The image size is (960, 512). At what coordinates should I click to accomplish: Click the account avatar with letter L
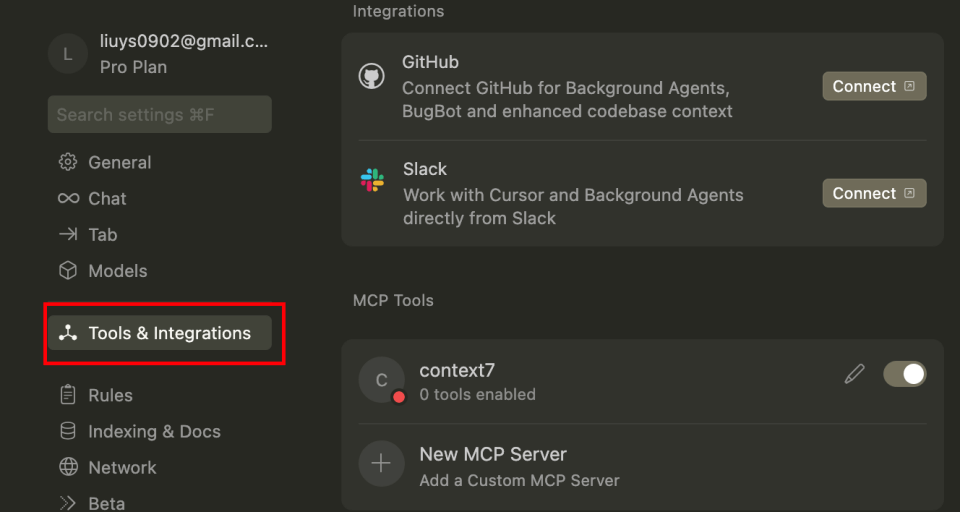[68, 54]
